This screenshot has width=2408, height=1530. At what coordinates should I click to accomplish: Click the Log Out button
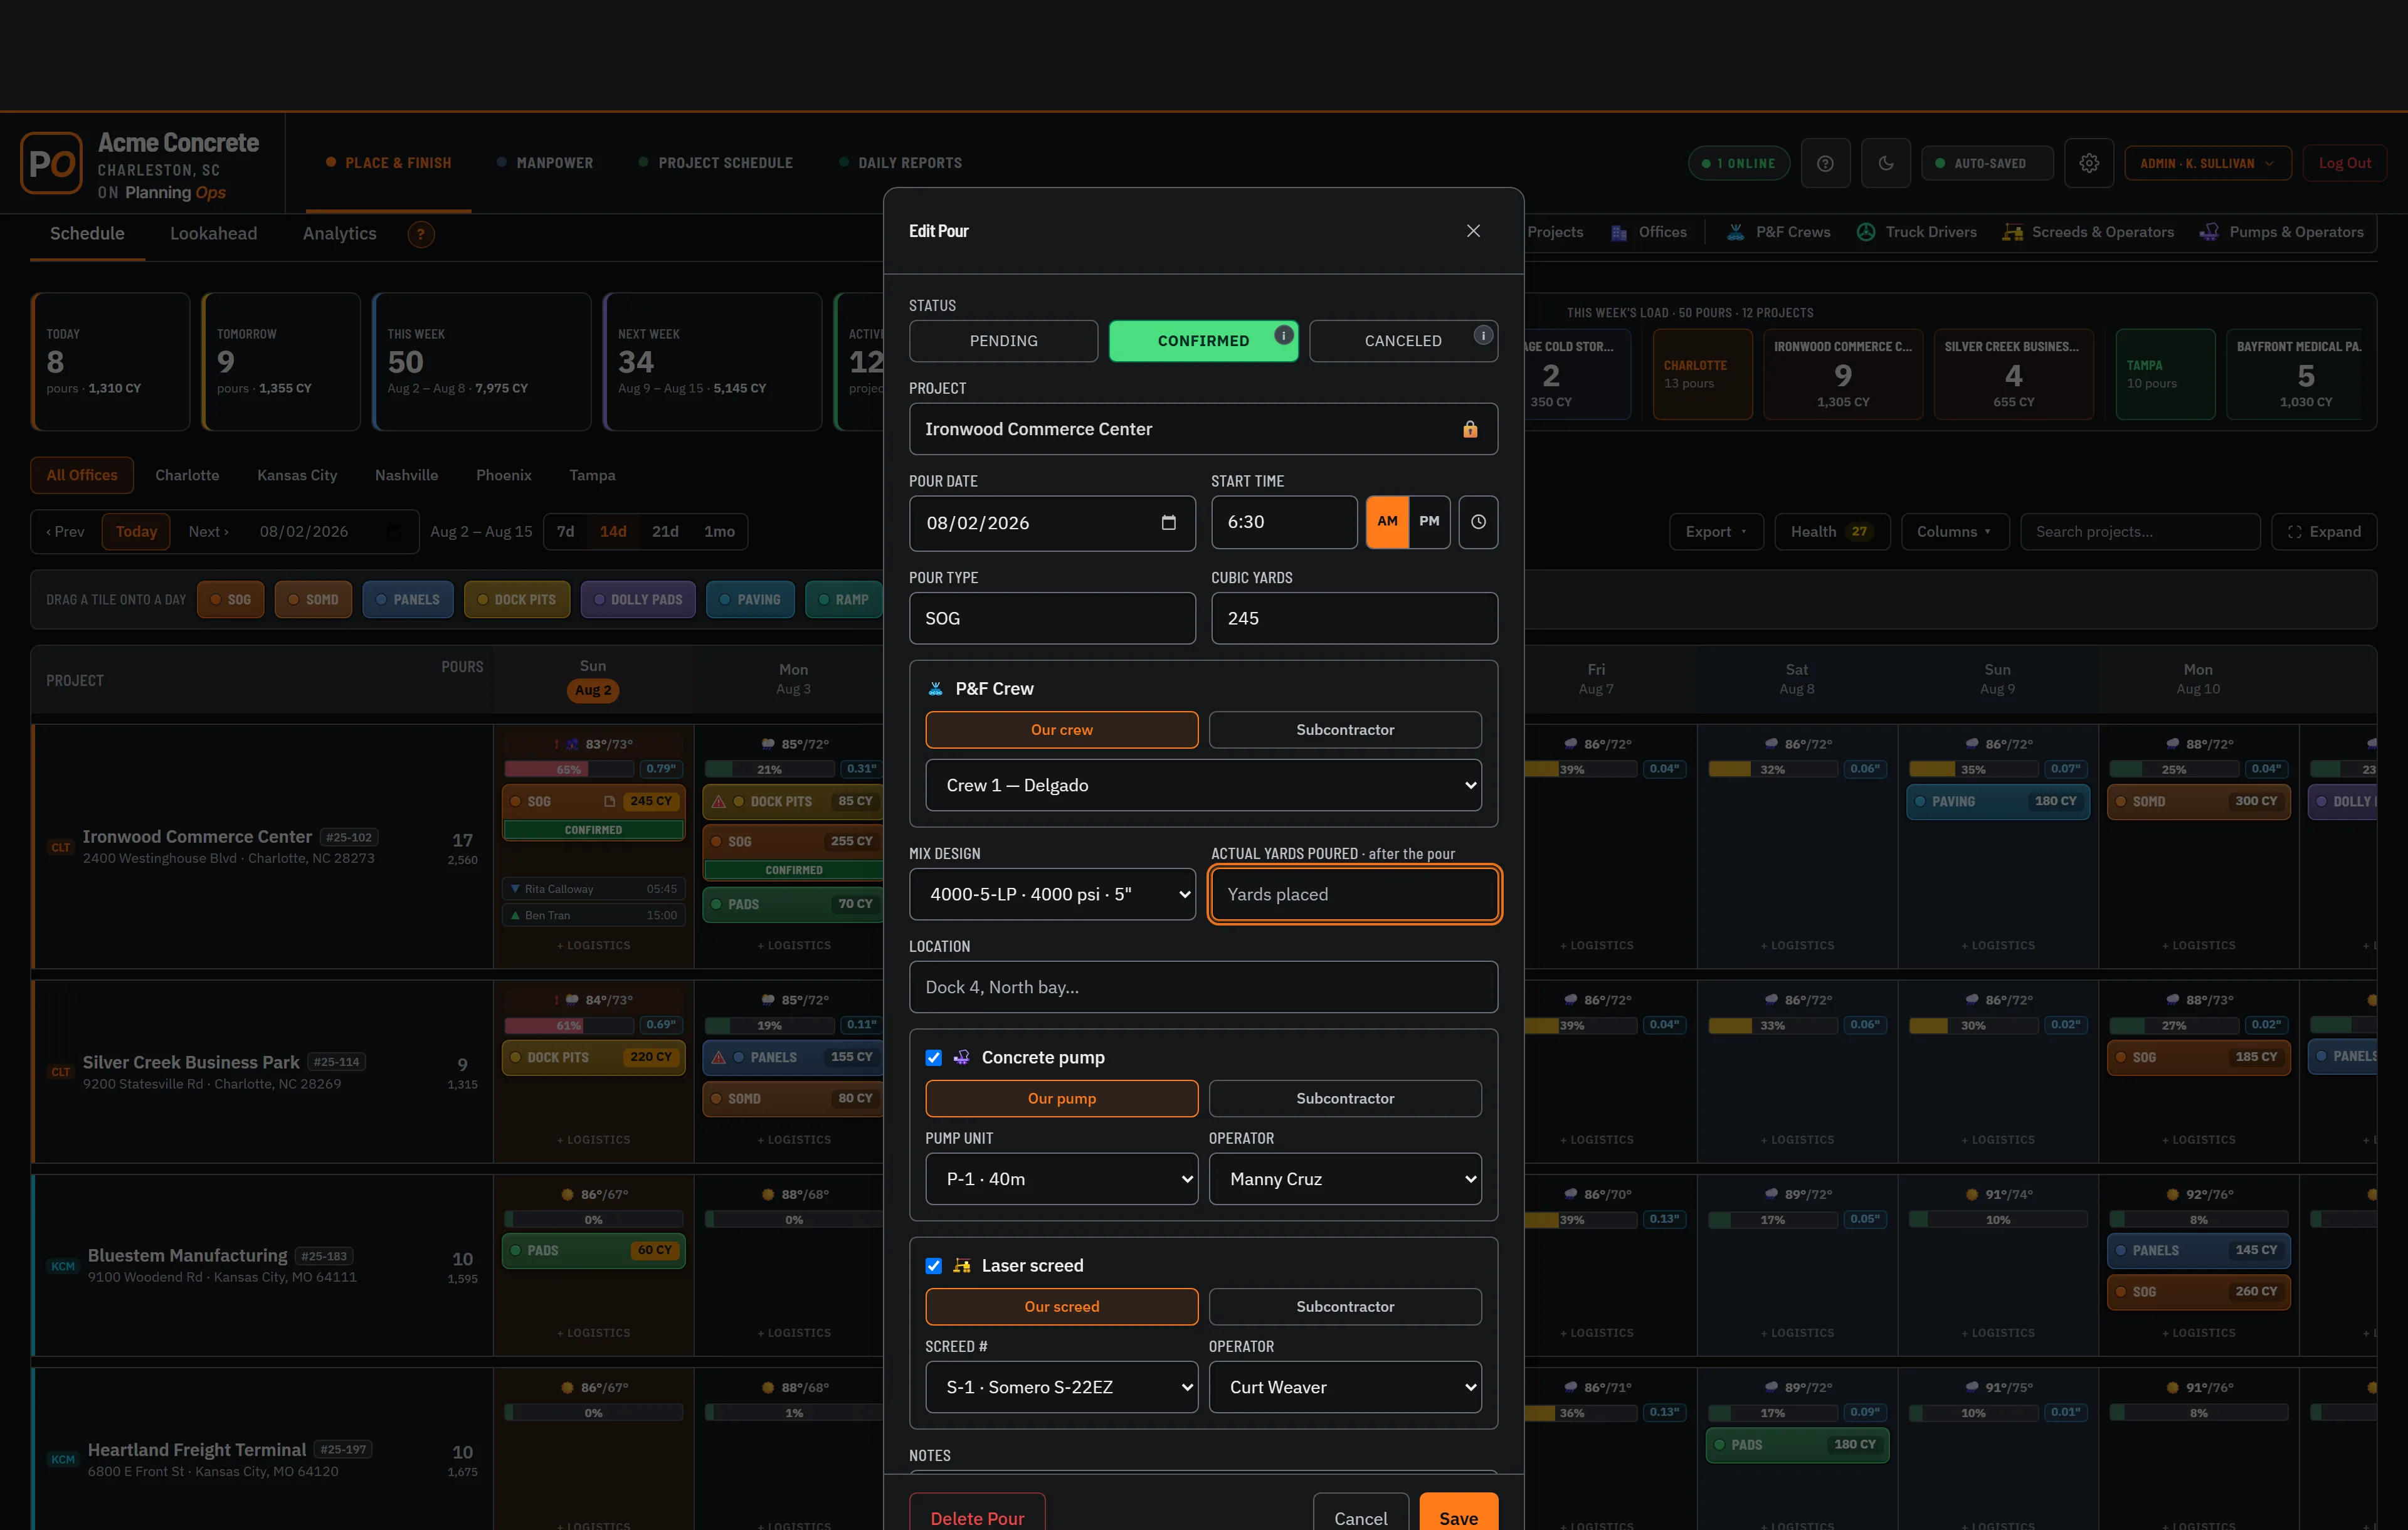2344,163
